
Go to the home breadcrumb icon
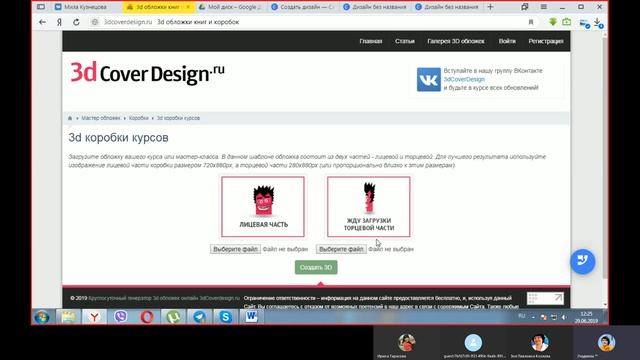pyautogui.click(x=70, y=118)
